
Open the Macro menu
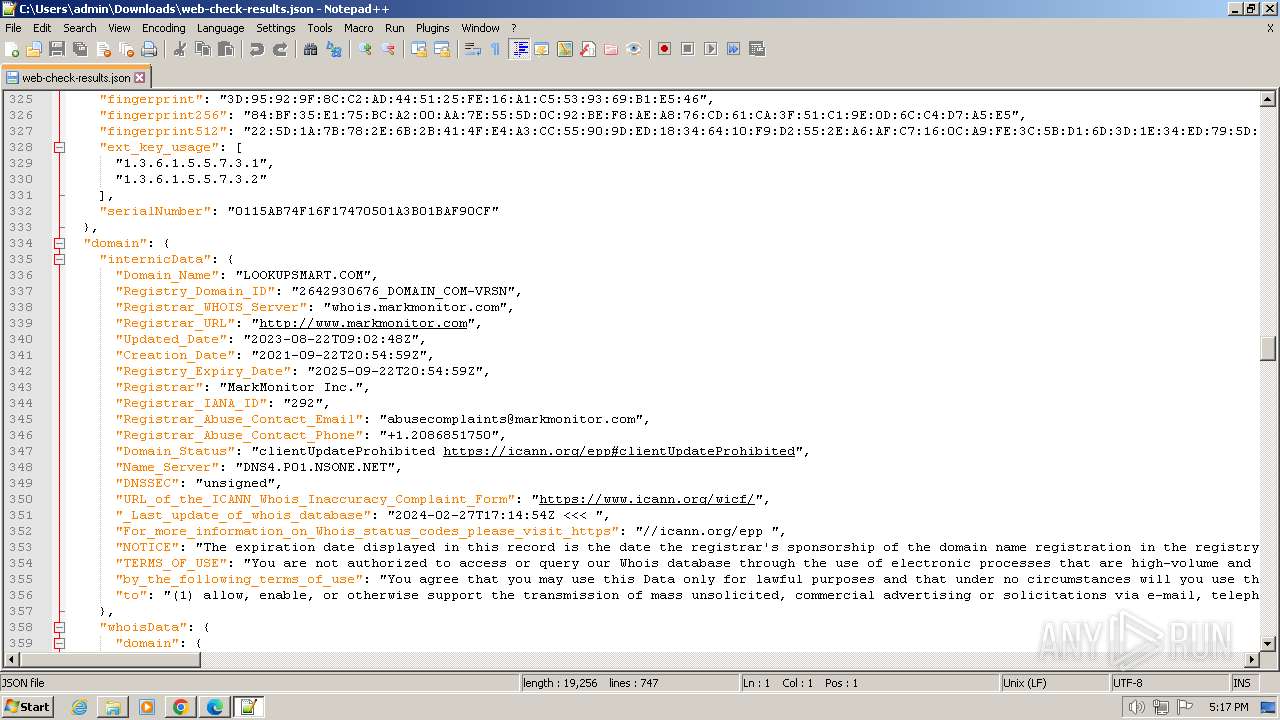tap(358, 28)
